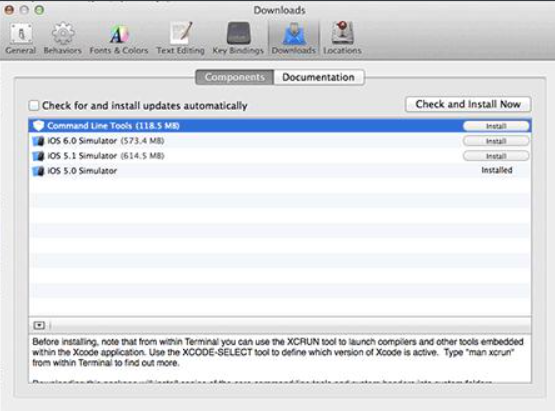
Task: Open Locations preferences pane
Action: (342, 38)
